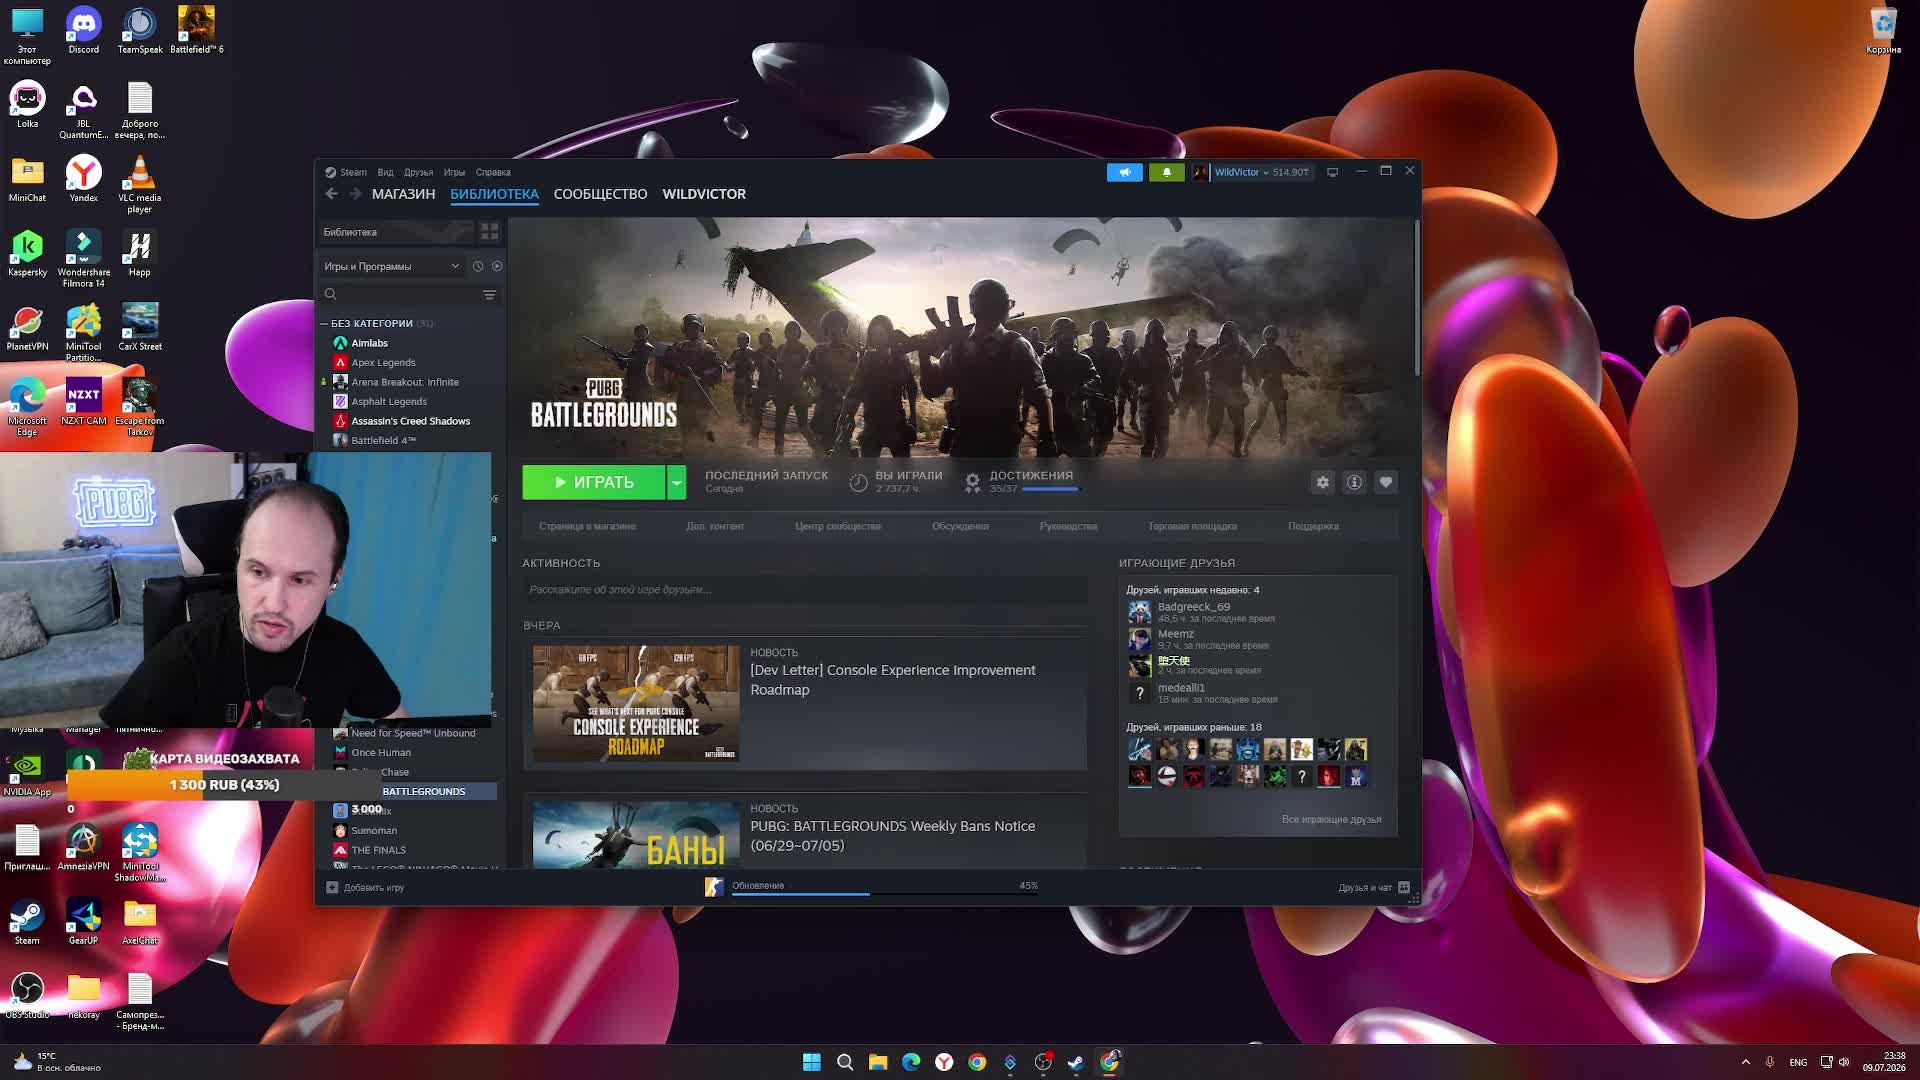The height and width of the screenshot is (1080, 1920).
Task: Open Steam menu in the title bar
Action: pos(353,172)
